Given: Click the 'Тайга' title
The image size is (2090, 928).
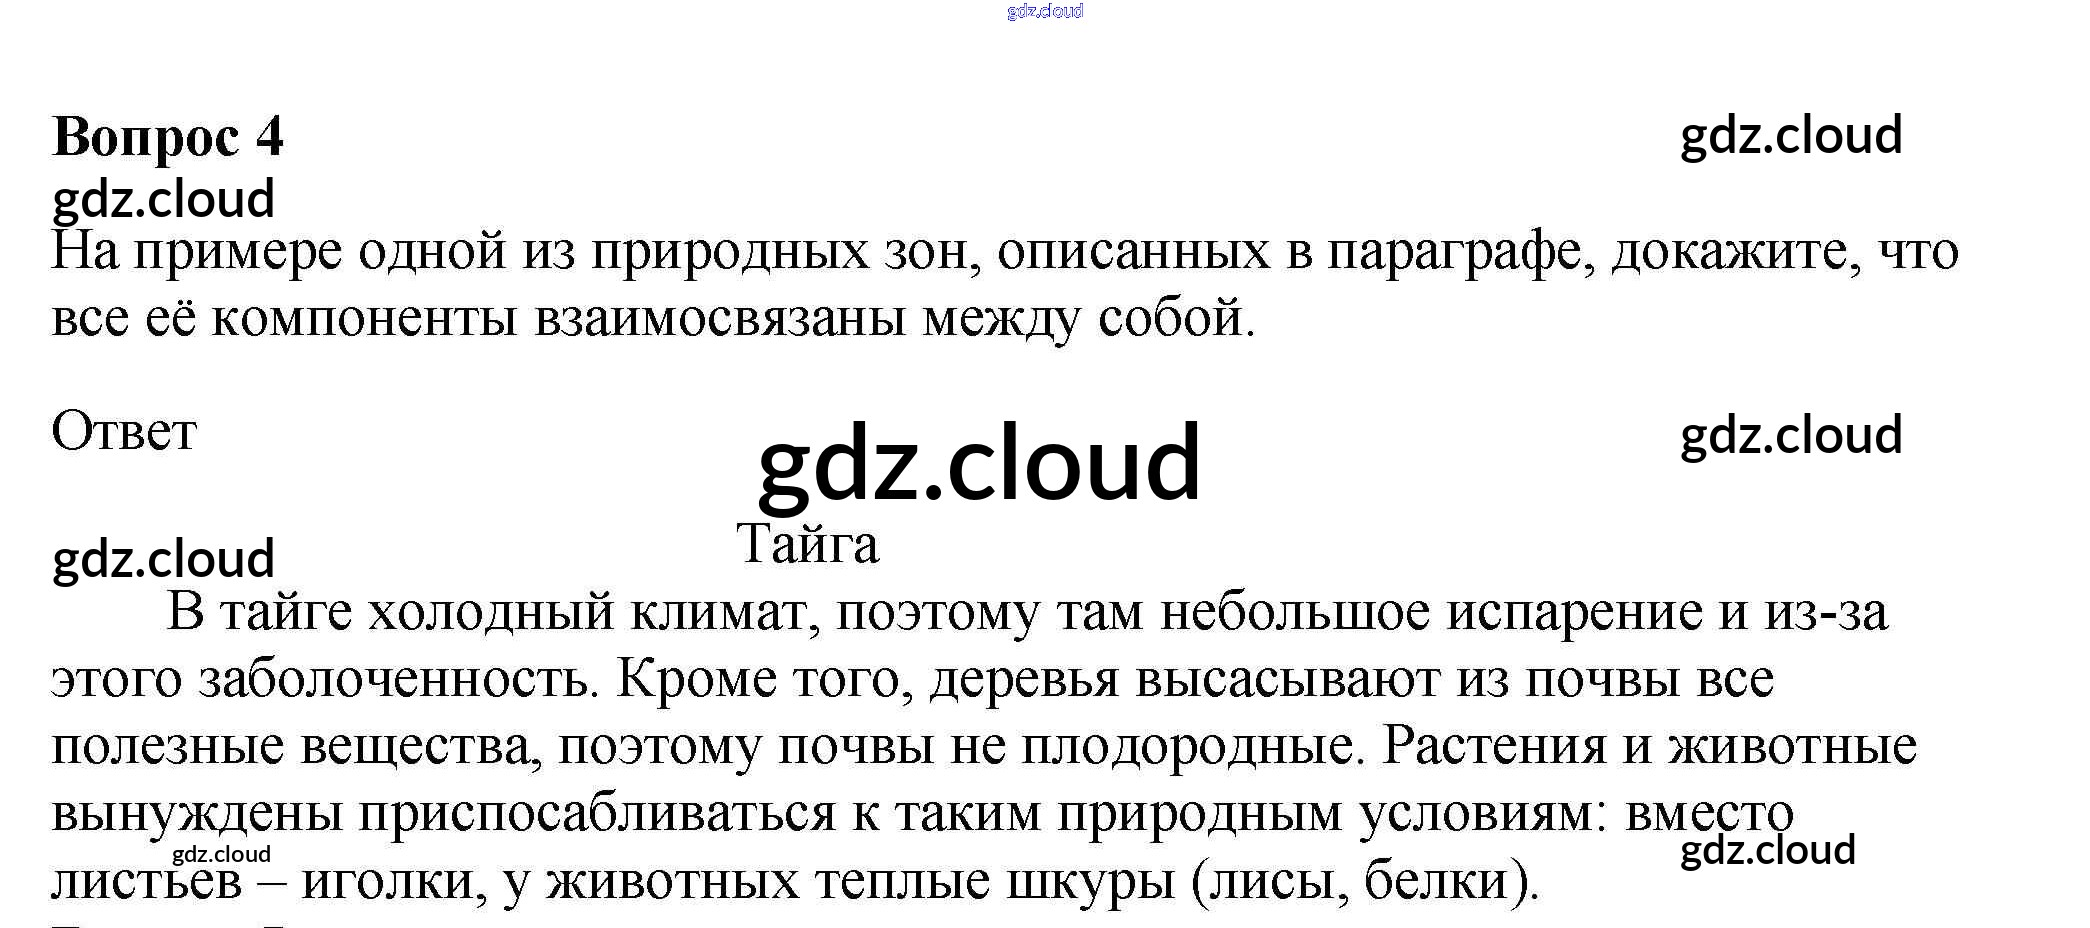Looking at the screenshot, I should [x=808, y=545].
